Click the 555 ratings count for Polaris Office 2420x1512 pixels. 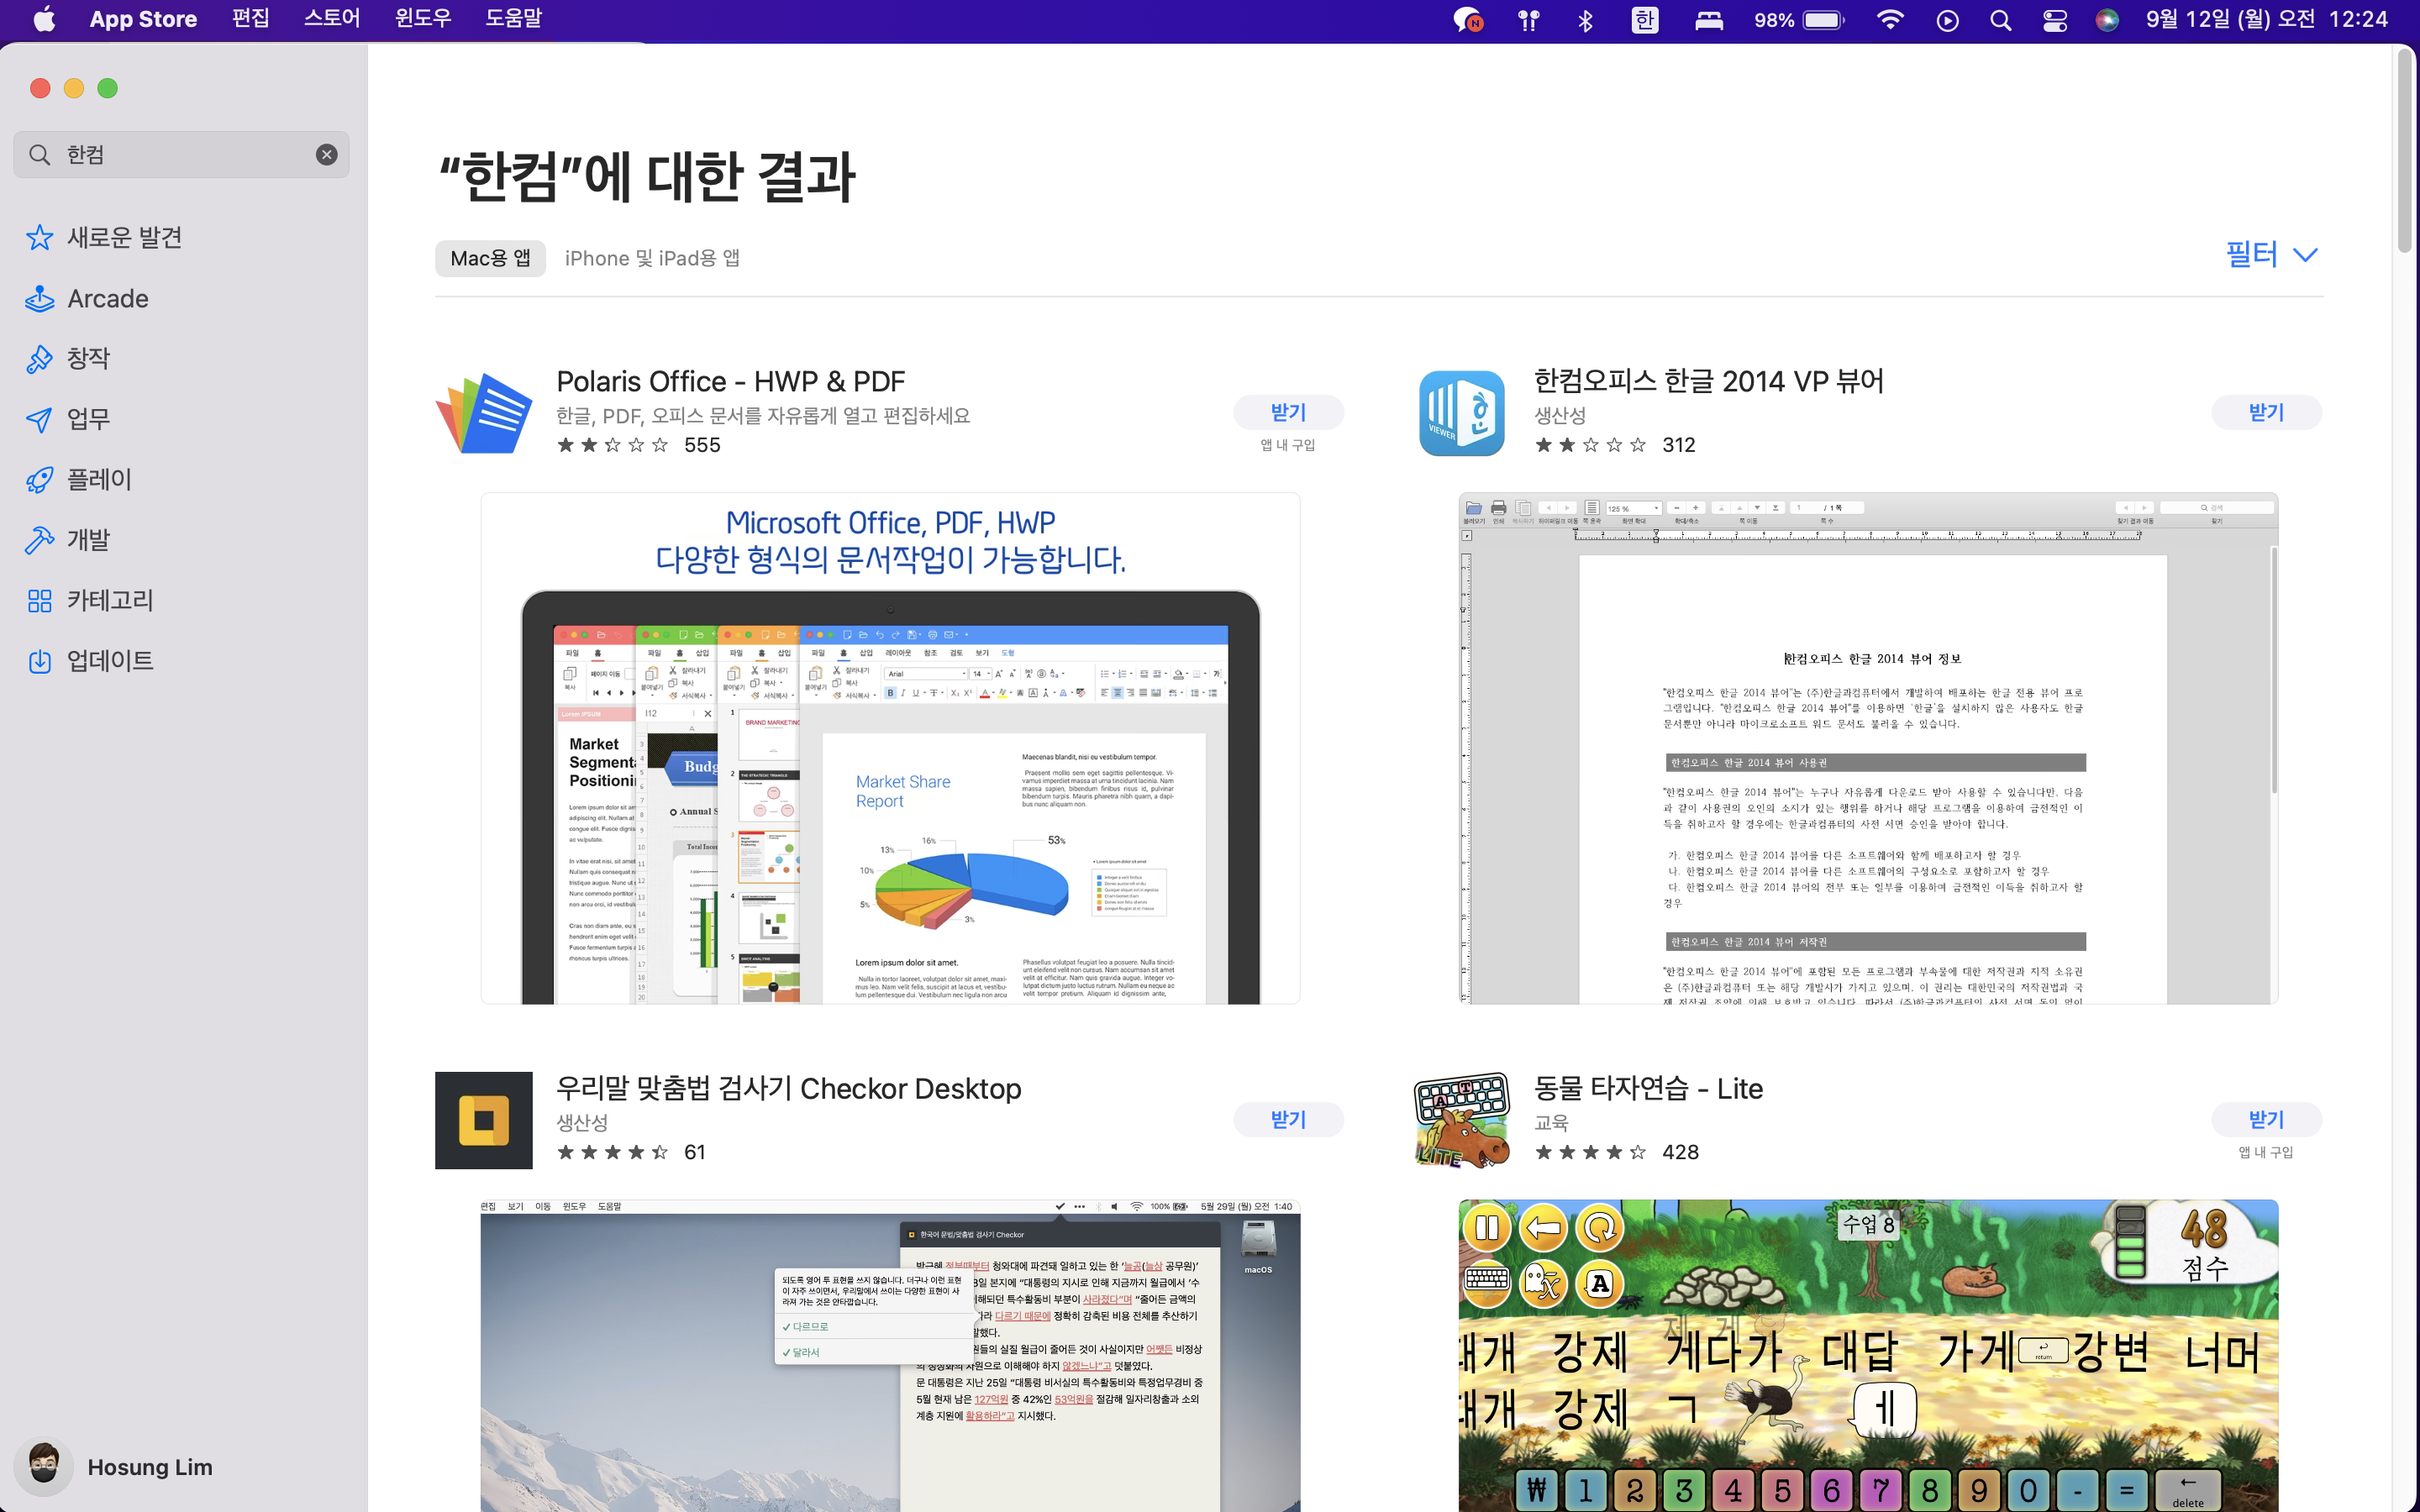click(x=702, y=445)
